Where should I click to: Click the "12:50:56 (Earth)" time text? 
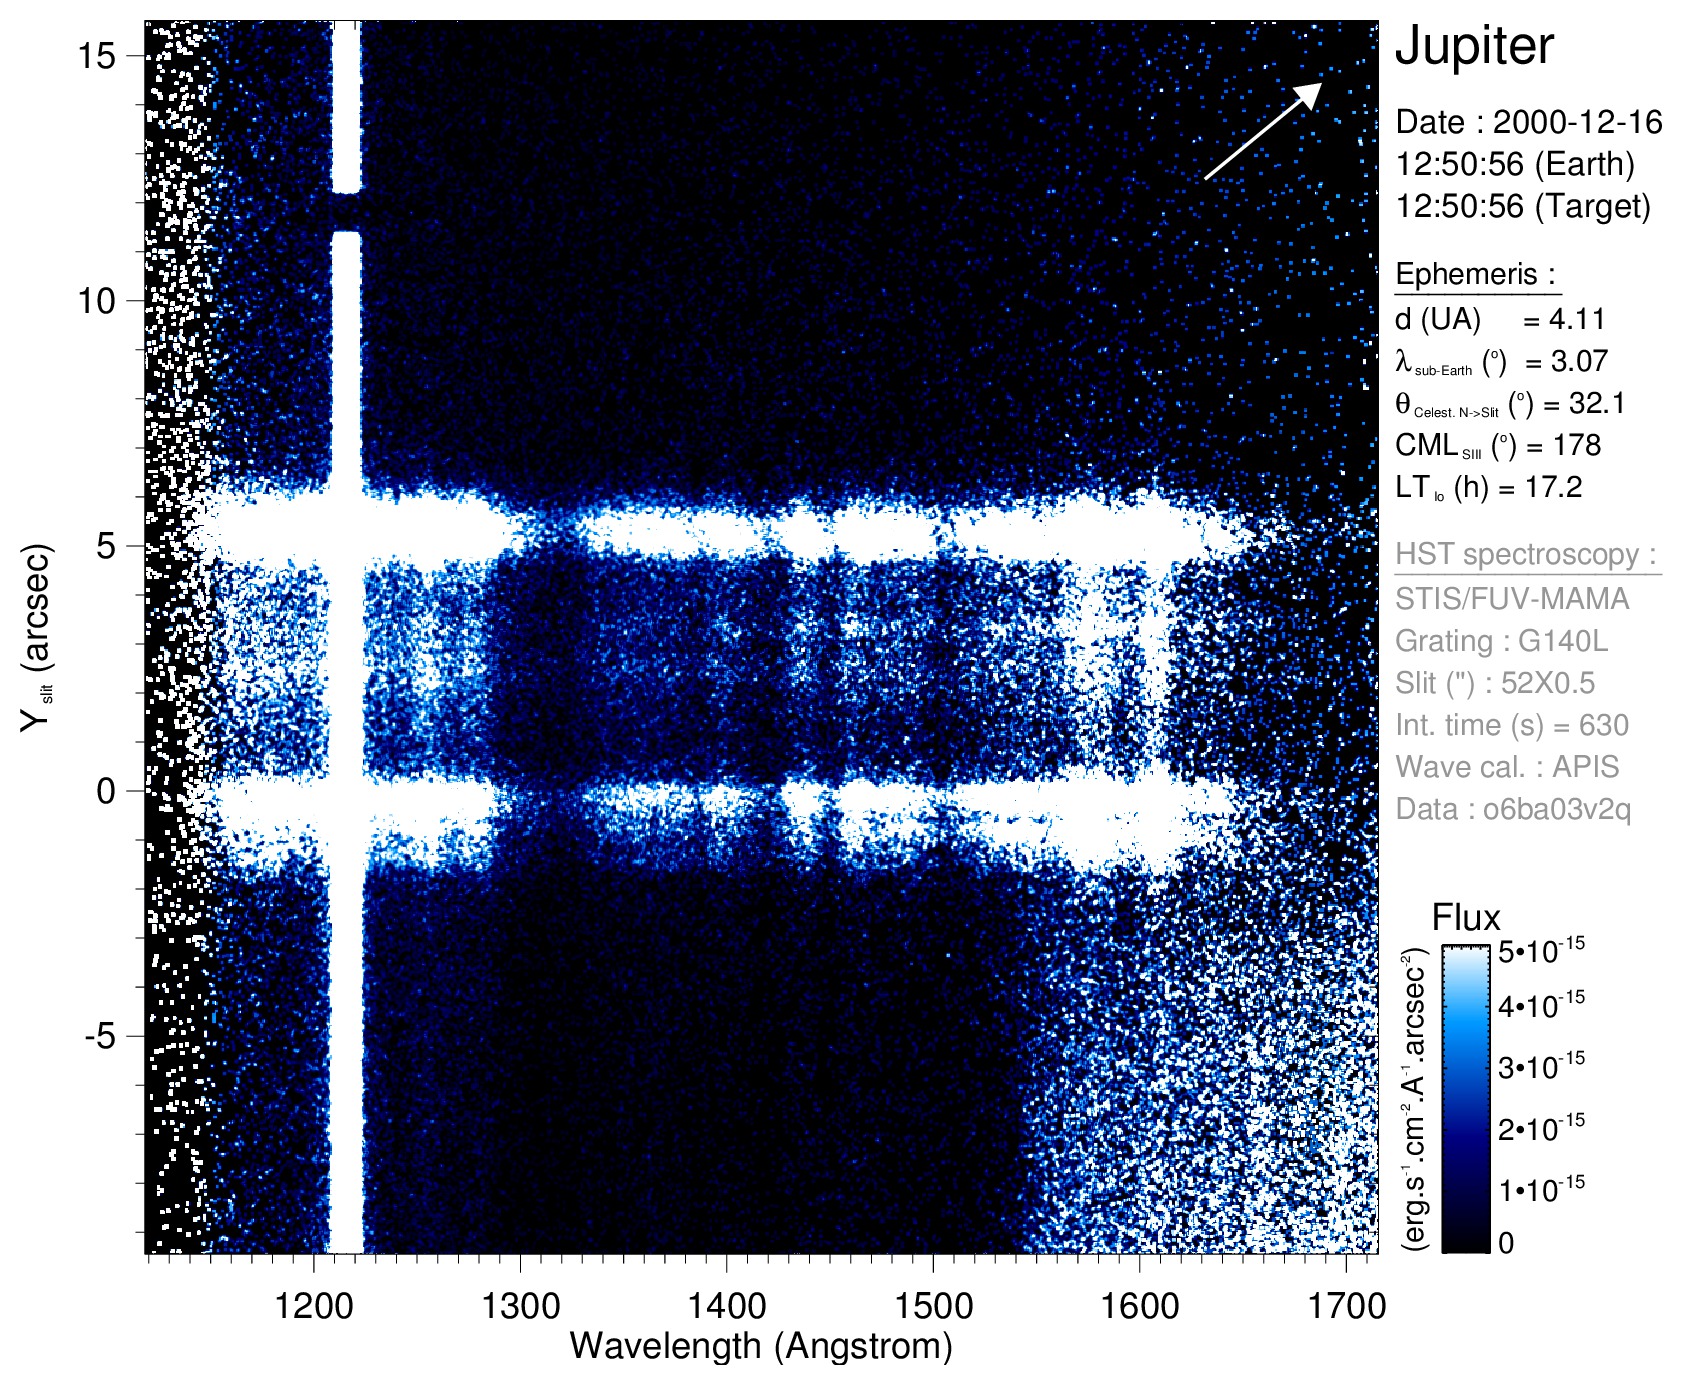click(1515, 164)
